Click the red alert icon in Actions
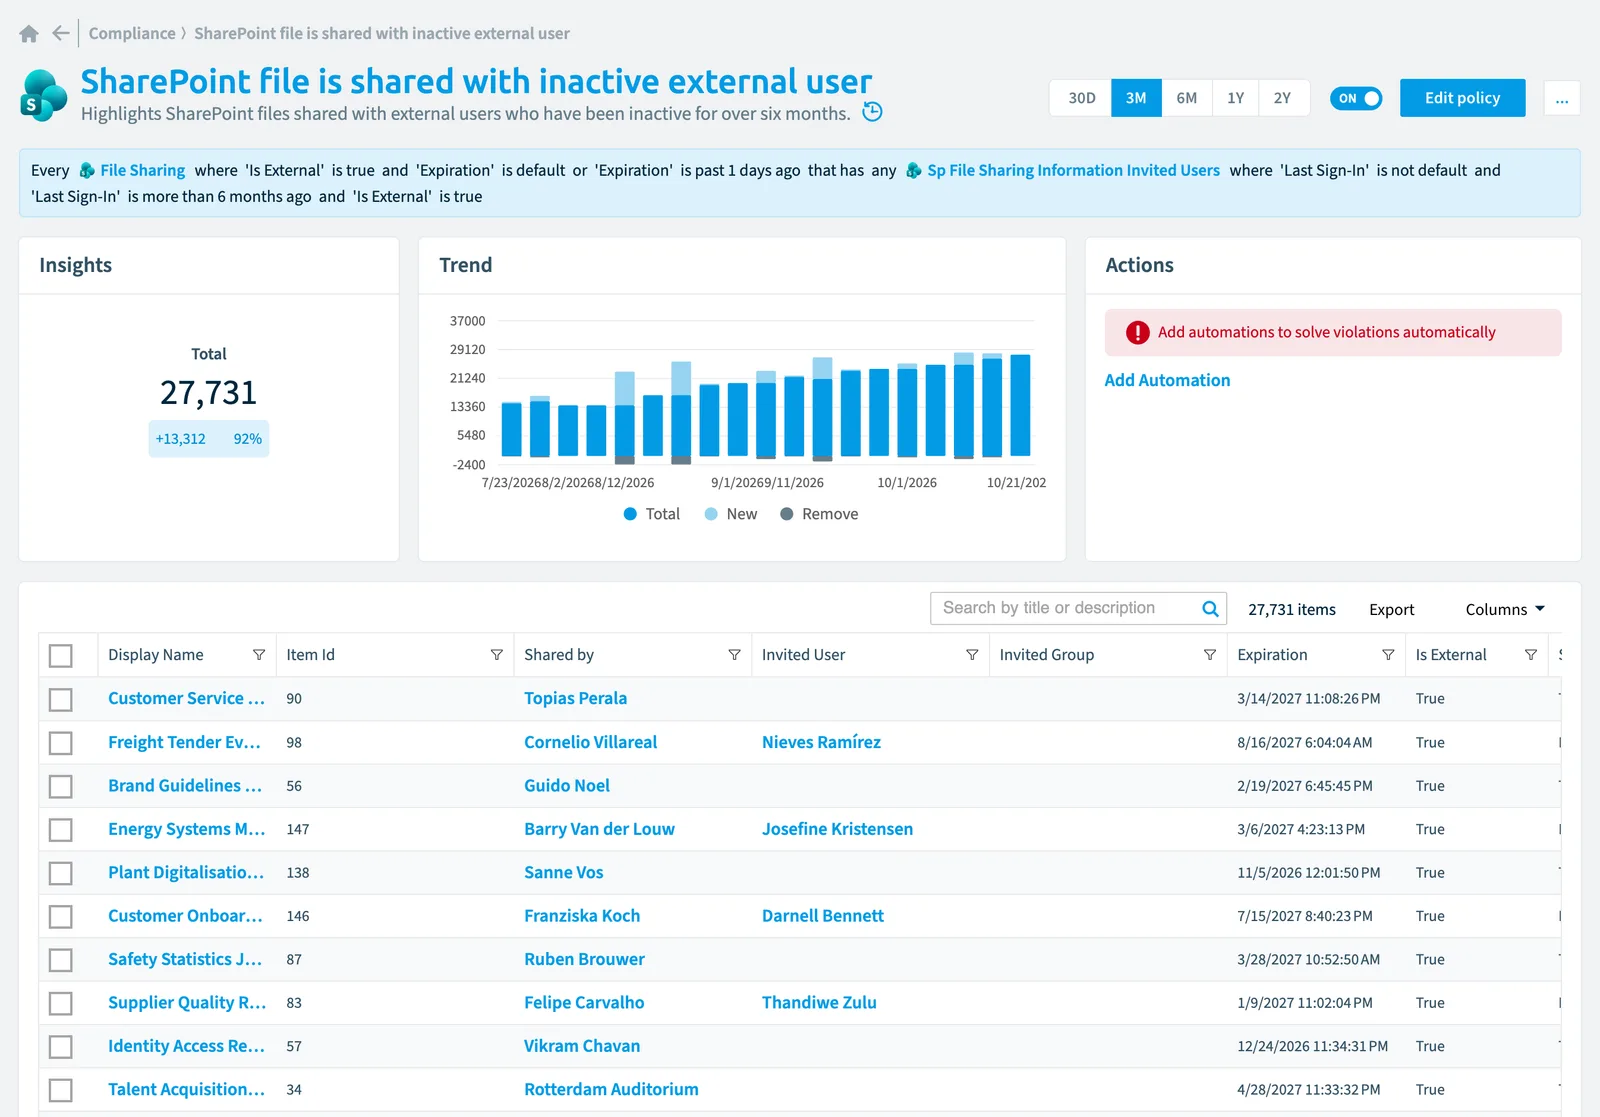 tap(1137, 333)
